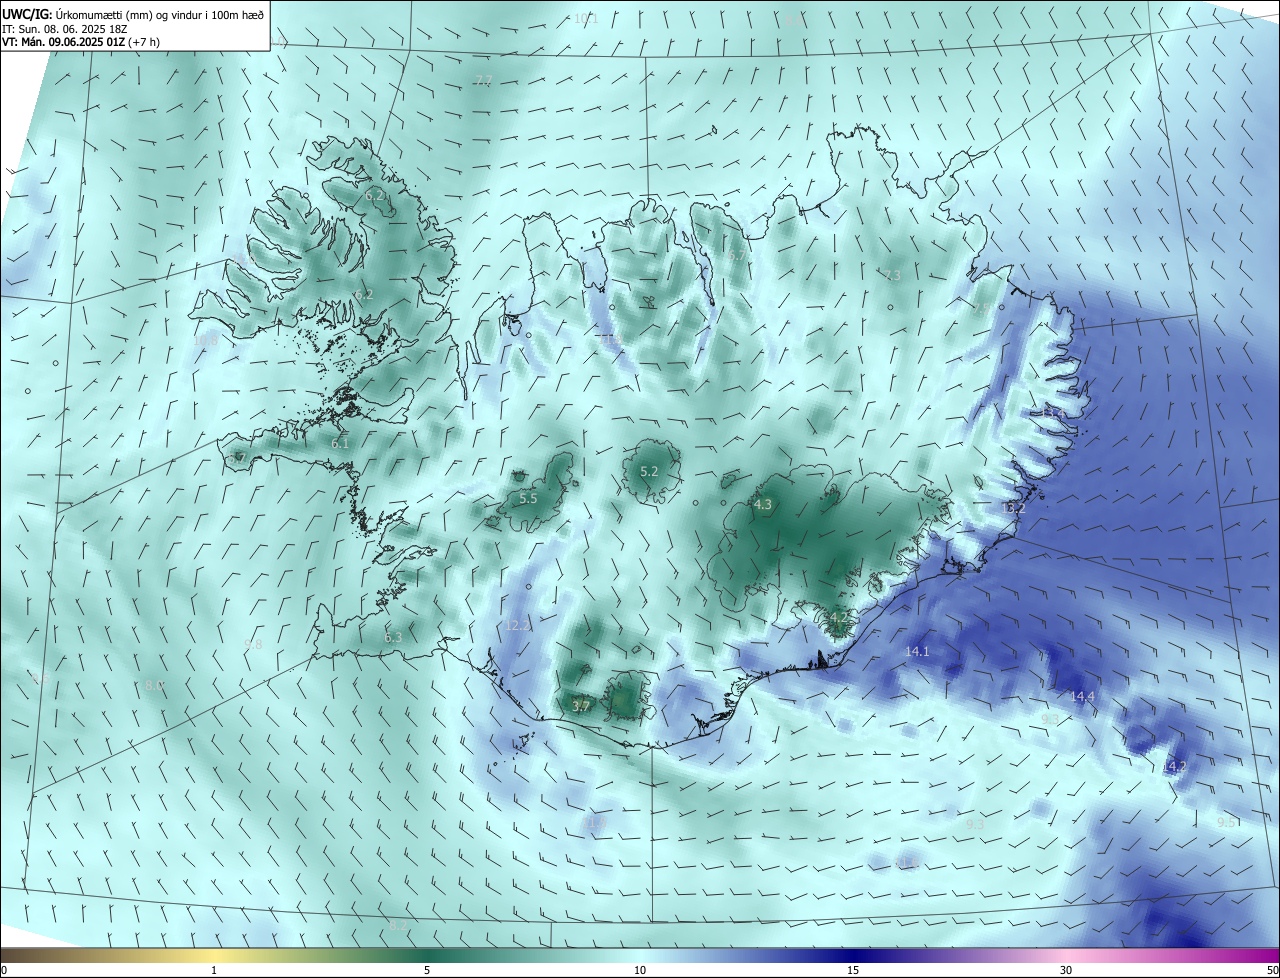Click the 6.1 value label
Image resolution: width=1280 pixels, height=978 pixels.
click(x=340, y=443)
